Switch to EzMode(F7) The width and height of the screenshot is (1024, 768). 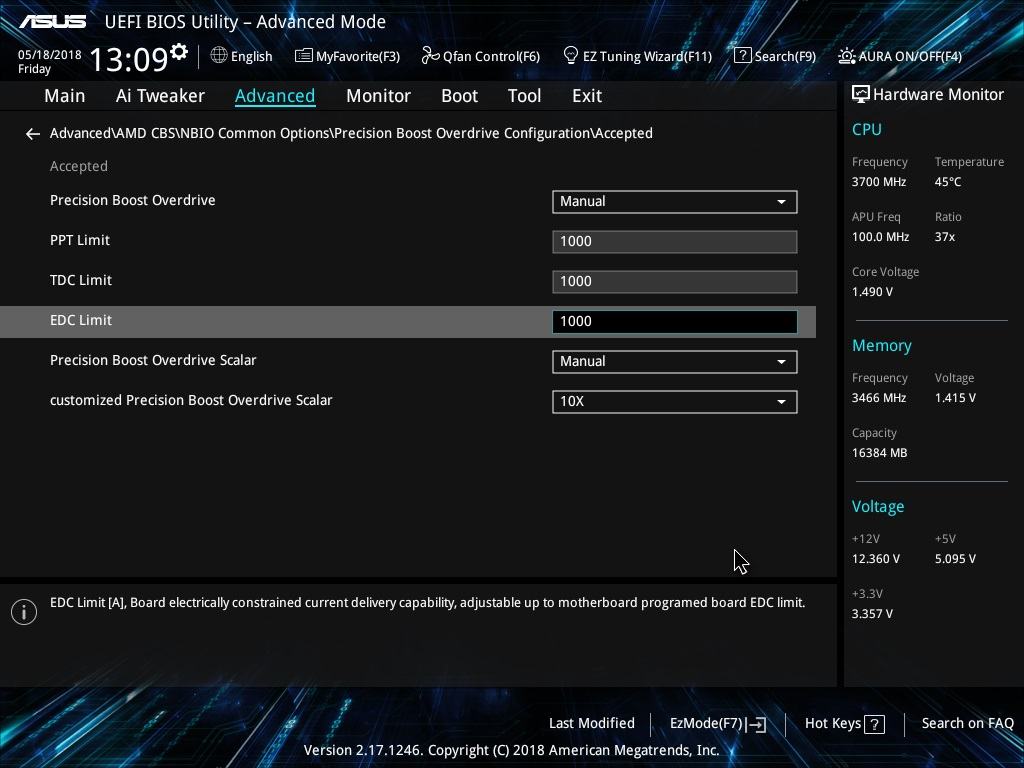click(x=706, y=724)
